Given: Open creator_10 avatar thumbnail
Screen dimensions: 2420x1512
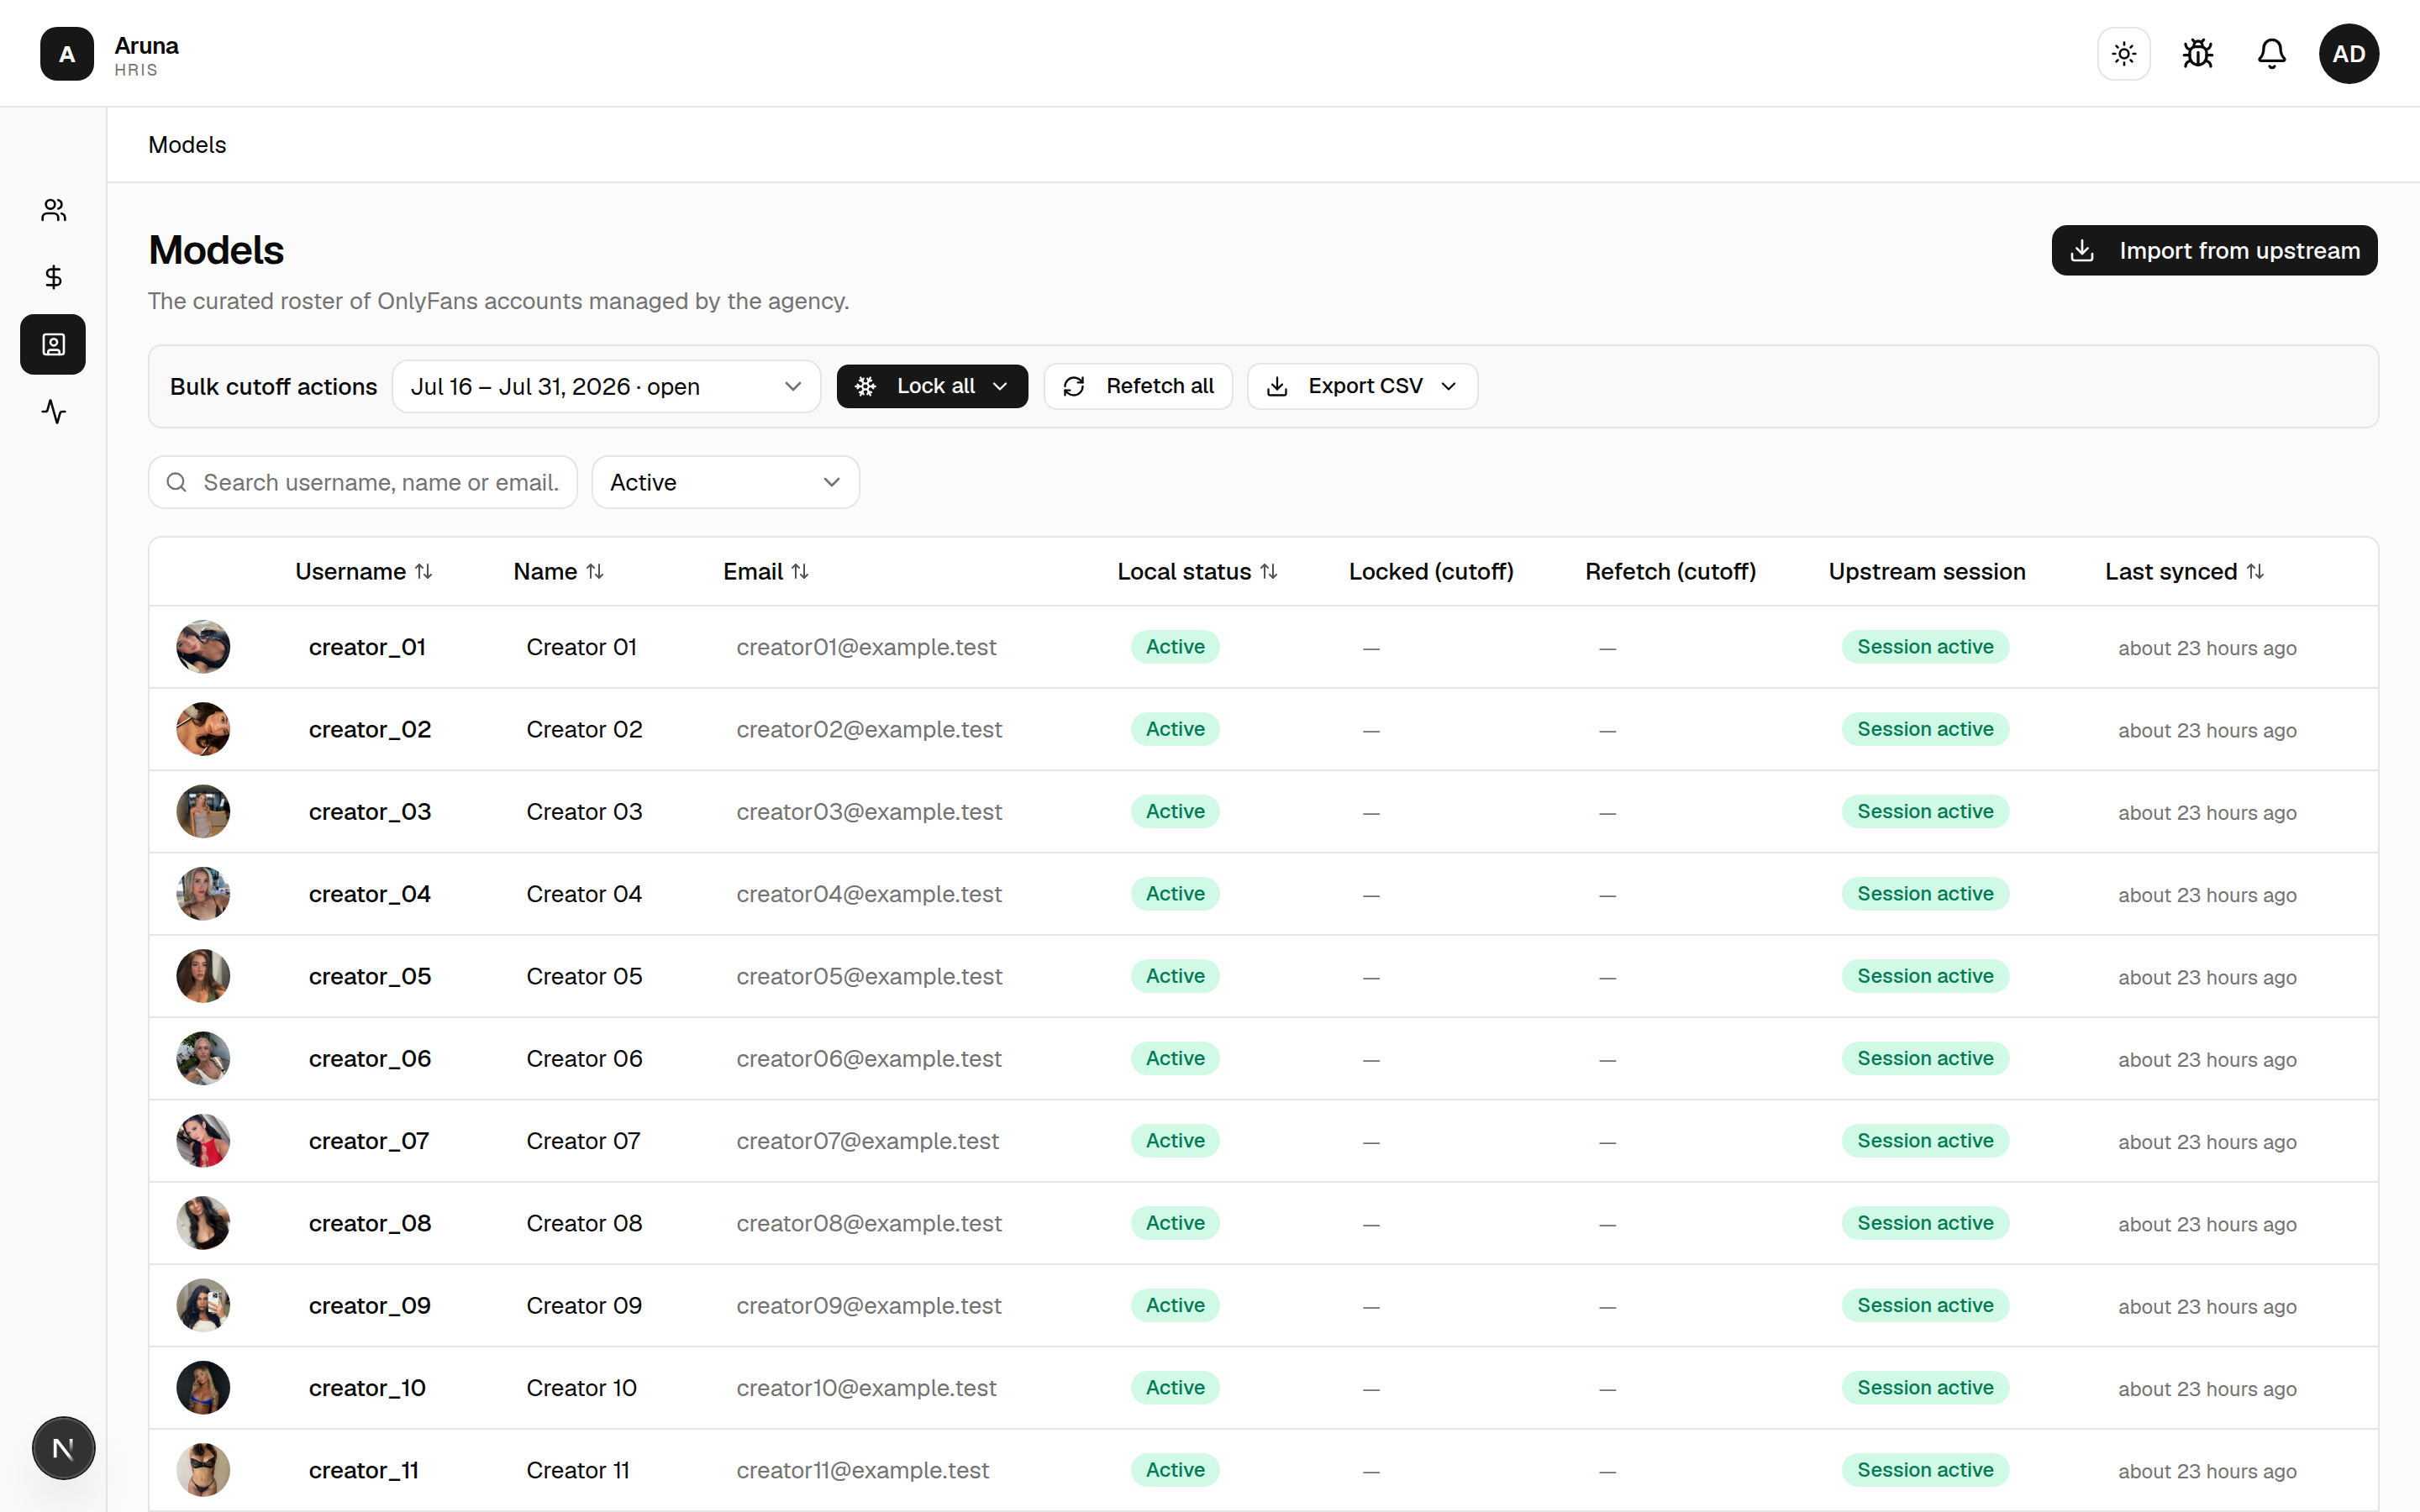Looking at the screenshot, I should click(x=203, y=1388).
